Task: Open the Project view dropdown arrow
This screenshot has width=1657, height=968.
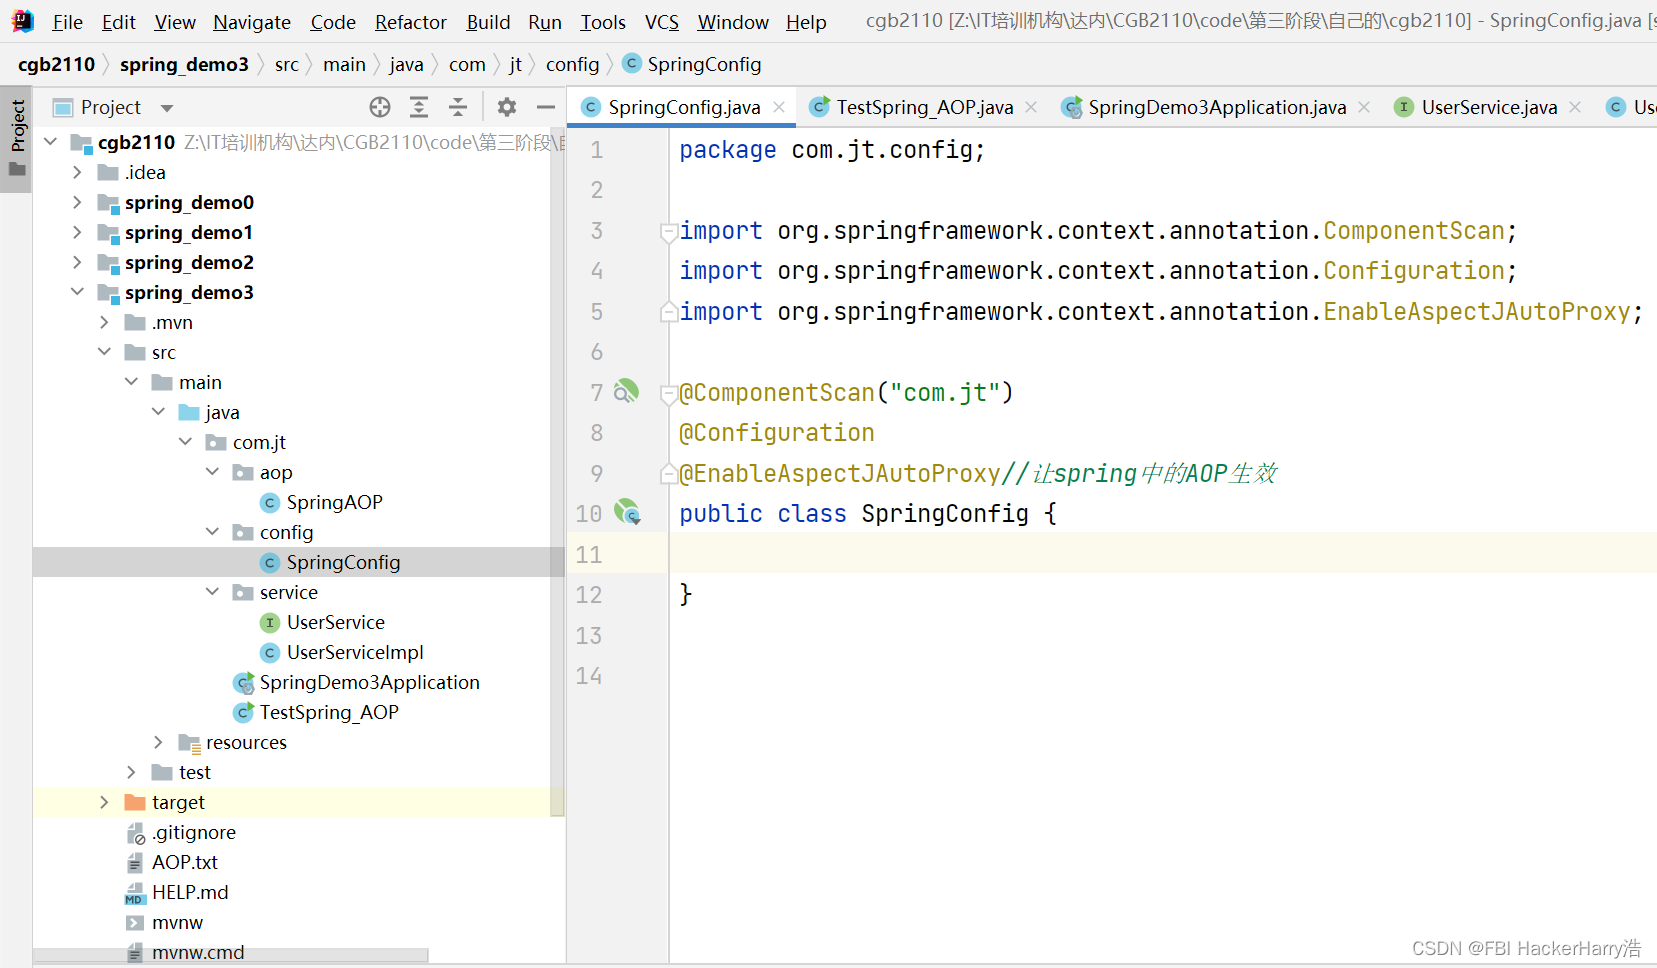Action: (x=167, y=108)
